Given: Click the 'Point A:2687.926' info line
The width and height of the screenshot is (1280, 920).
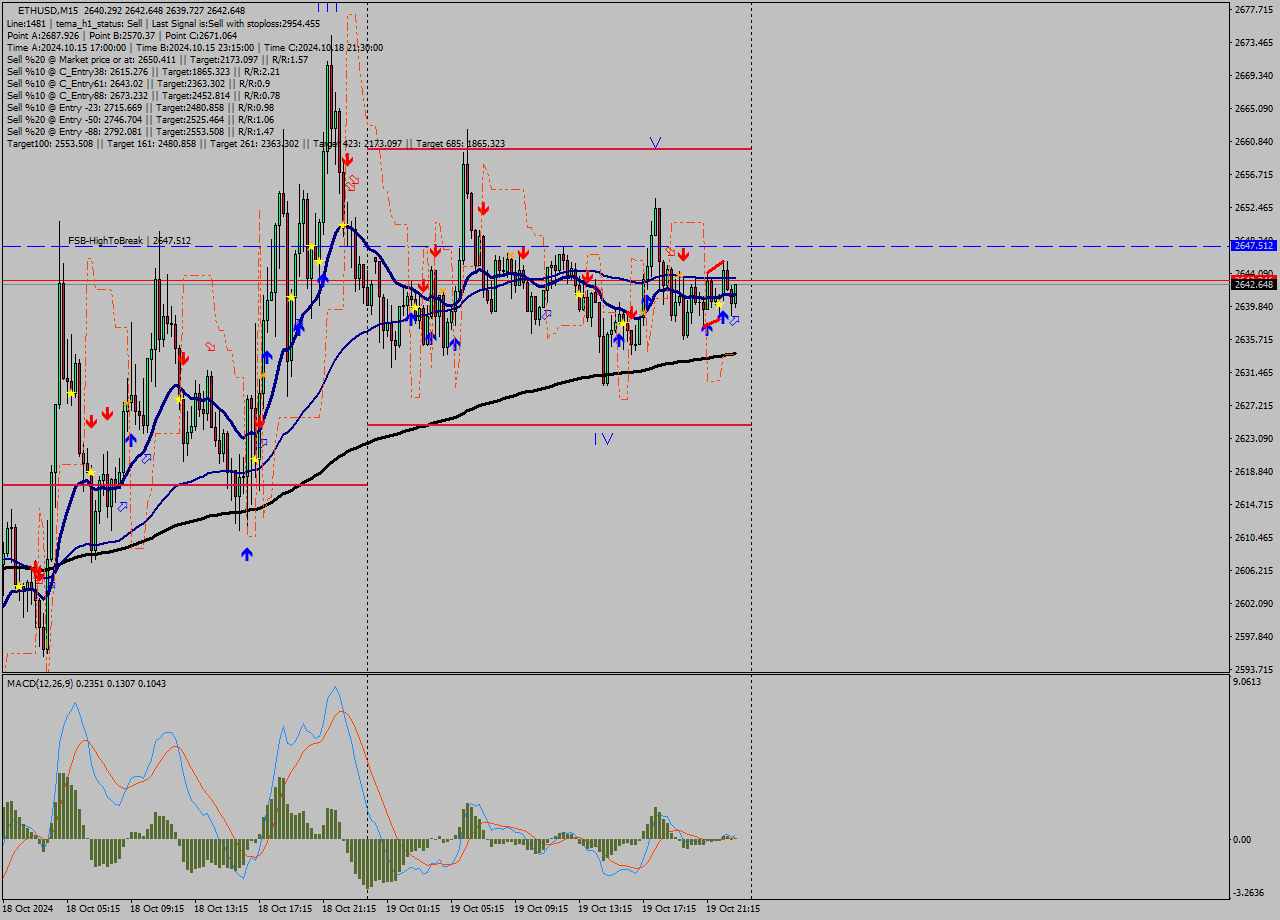Looking at the screenshot, I should click(x=122, y=35).
